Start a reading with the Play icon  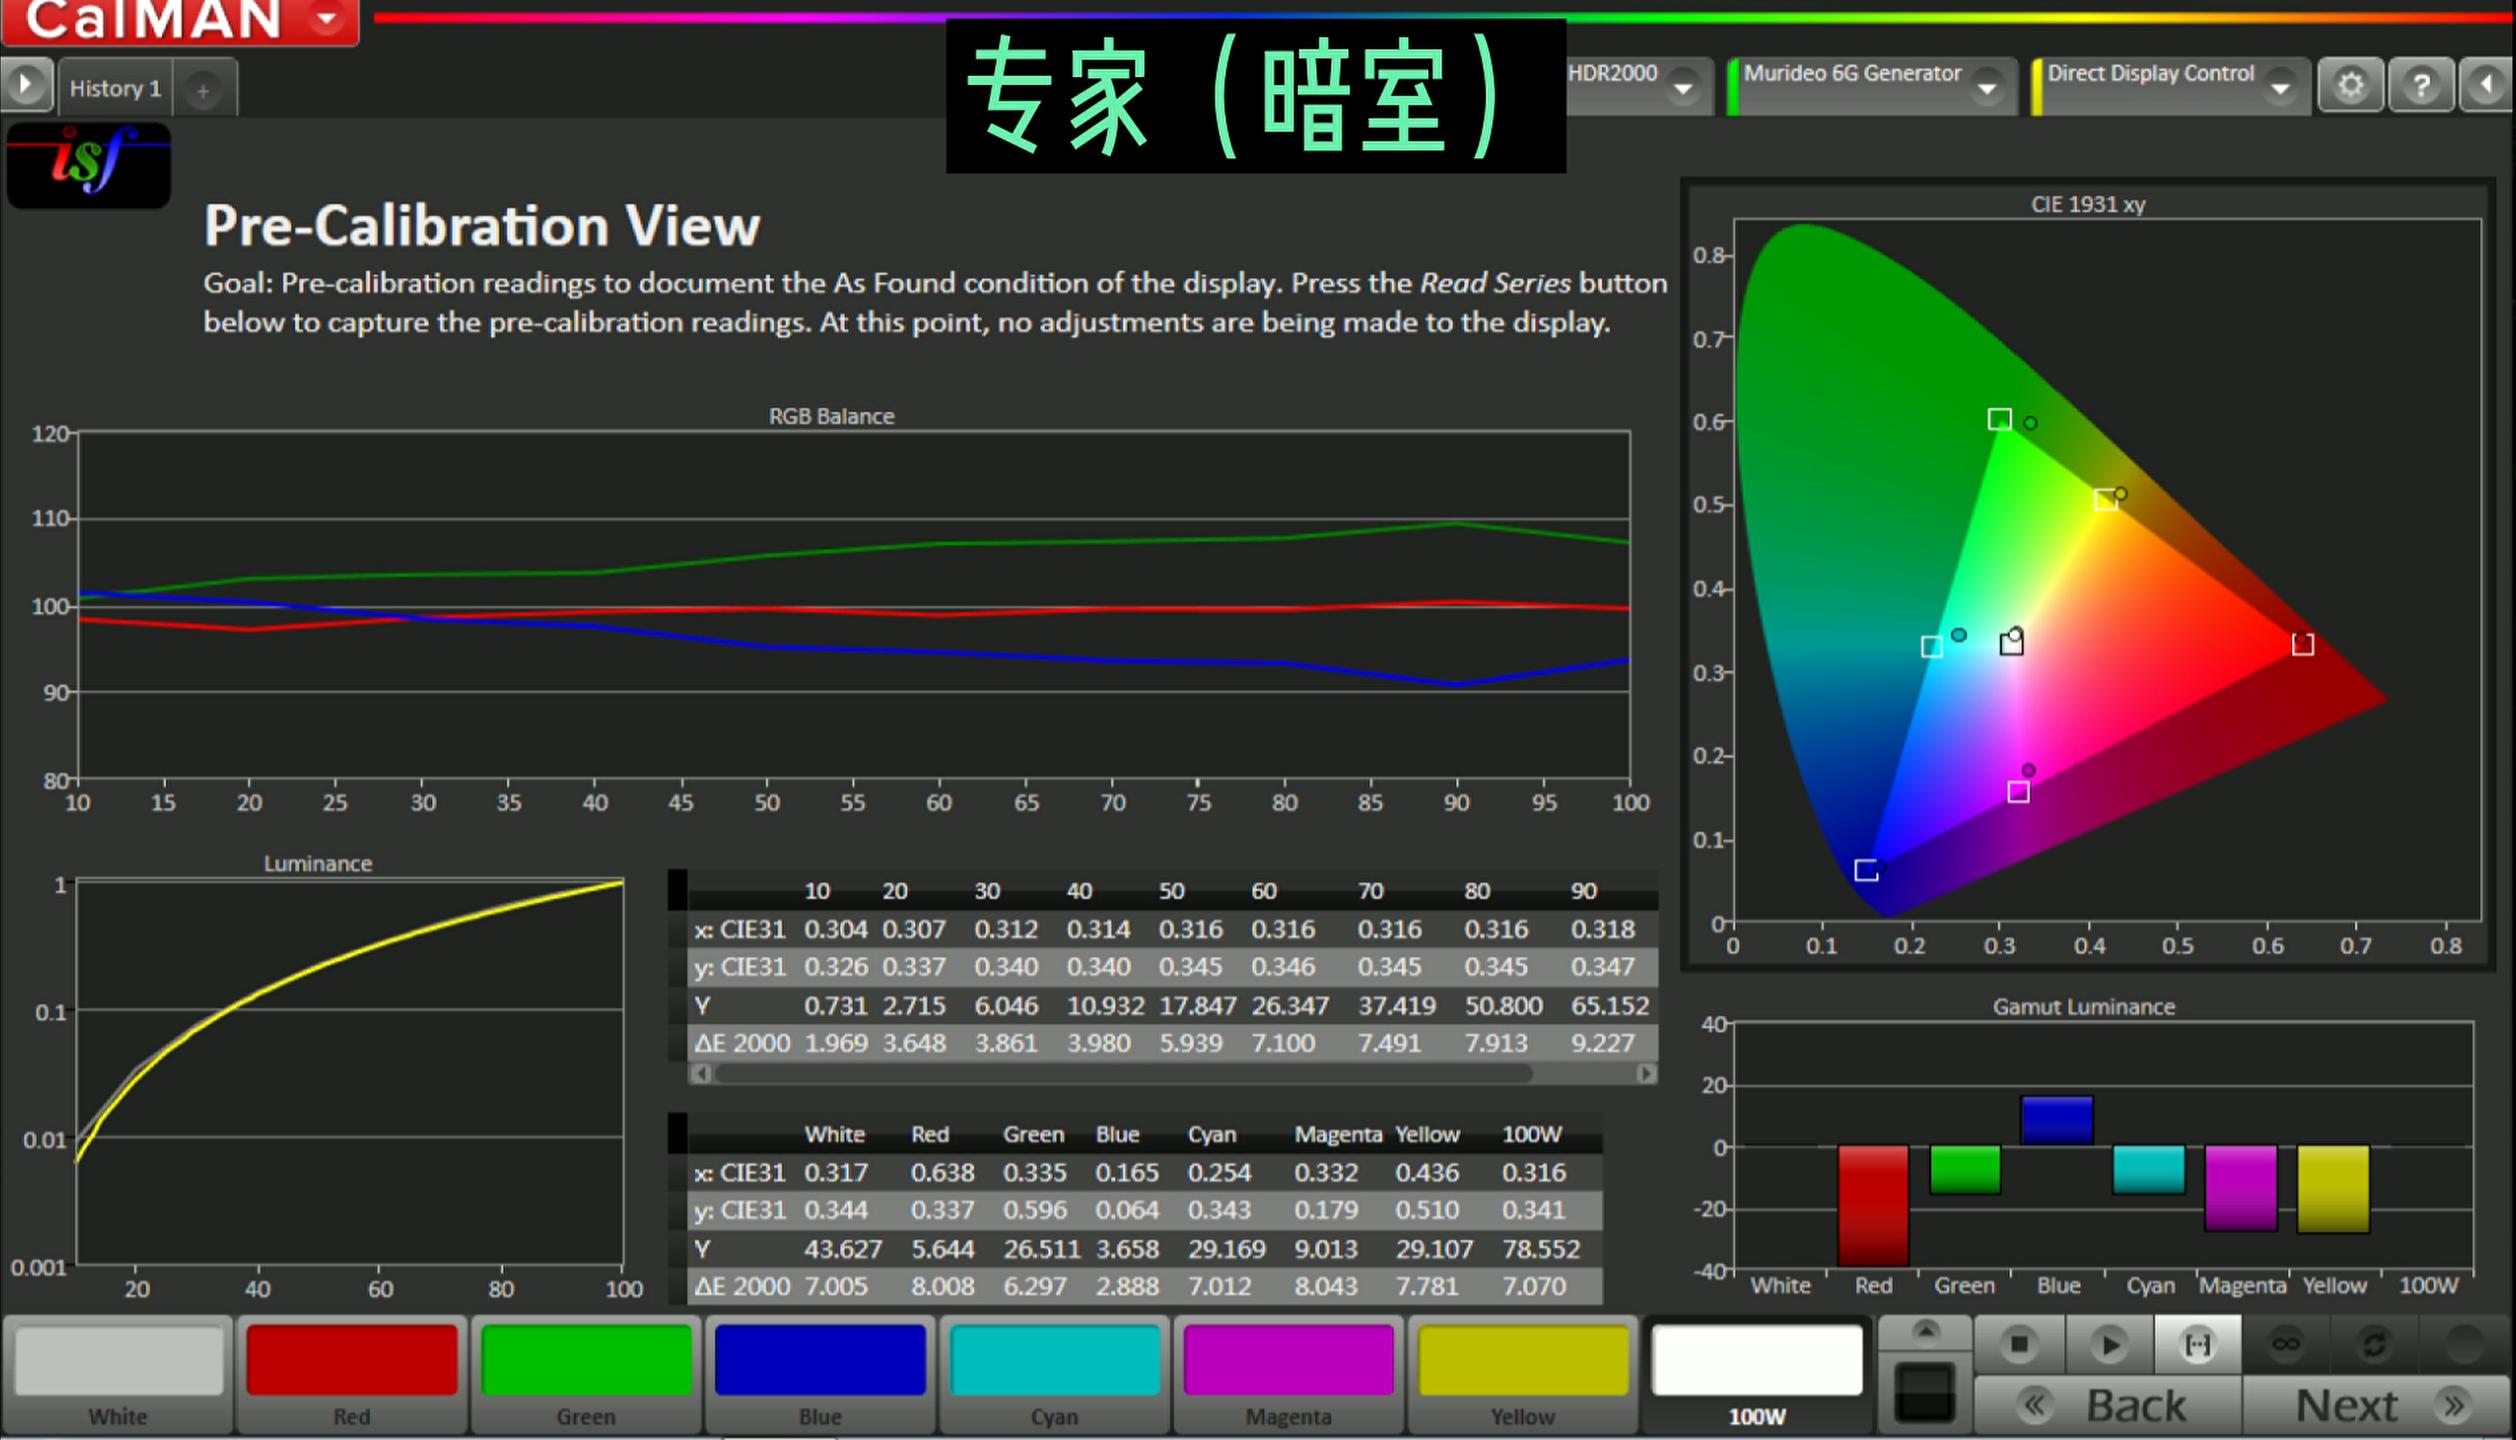pos(2109,1345)
